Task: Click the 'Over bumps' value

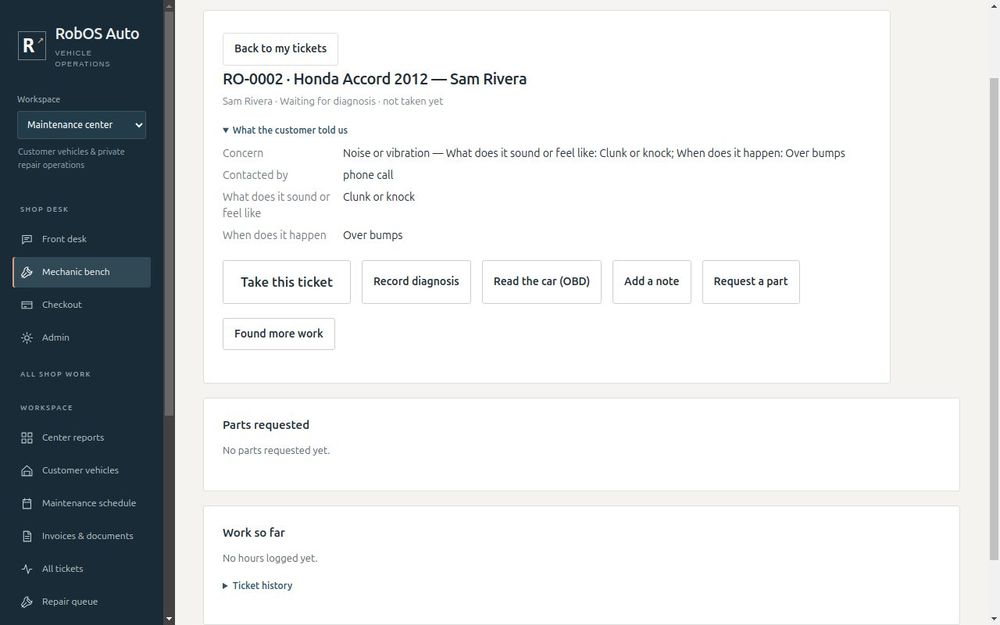Action: (x=372, y=235)
